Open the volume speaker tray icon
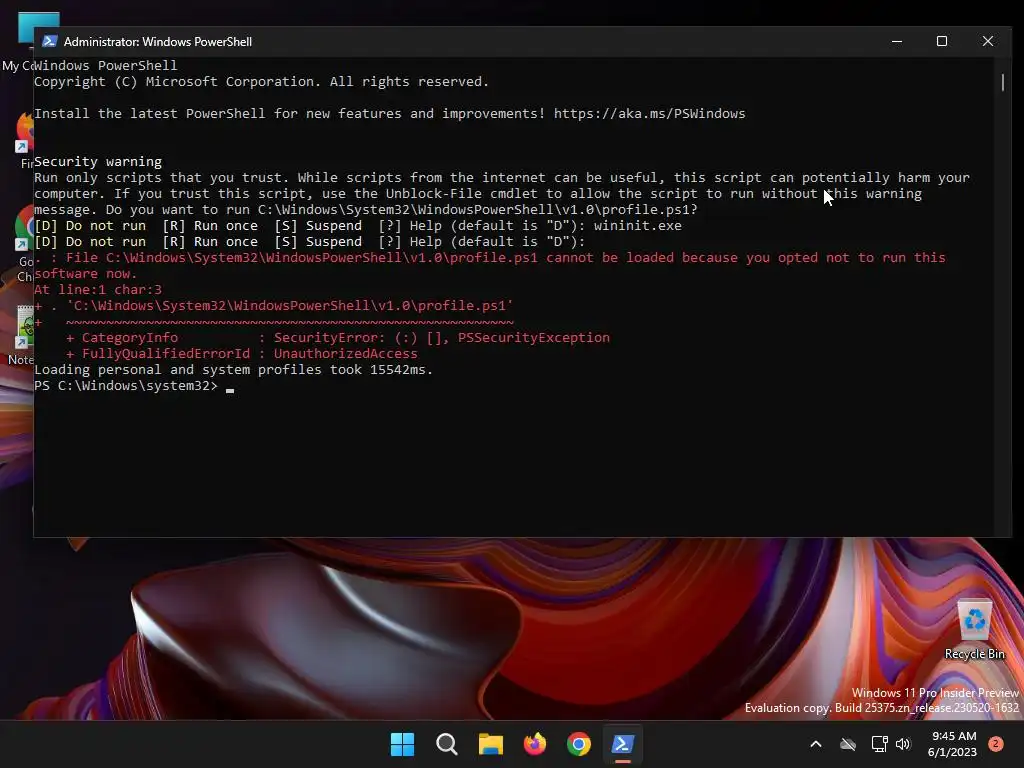 [x=903, y=744]
